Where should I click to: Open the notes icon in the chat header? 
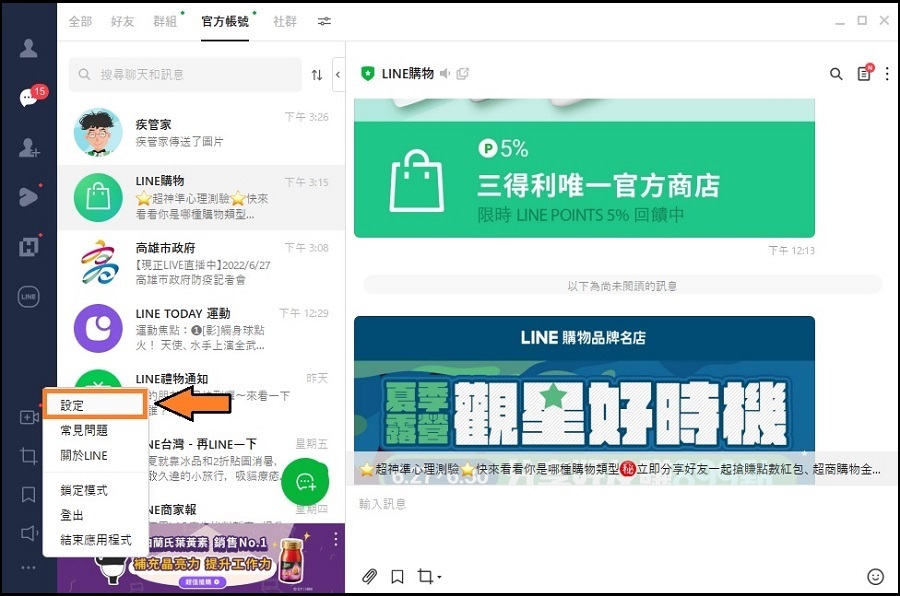coord(864,74)
